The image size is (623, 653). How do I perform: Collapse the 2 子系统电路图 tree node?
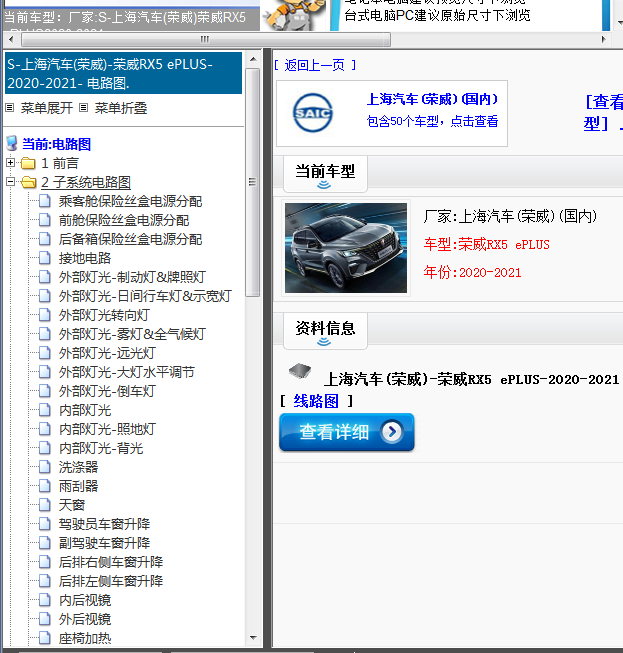click(11, 182)
